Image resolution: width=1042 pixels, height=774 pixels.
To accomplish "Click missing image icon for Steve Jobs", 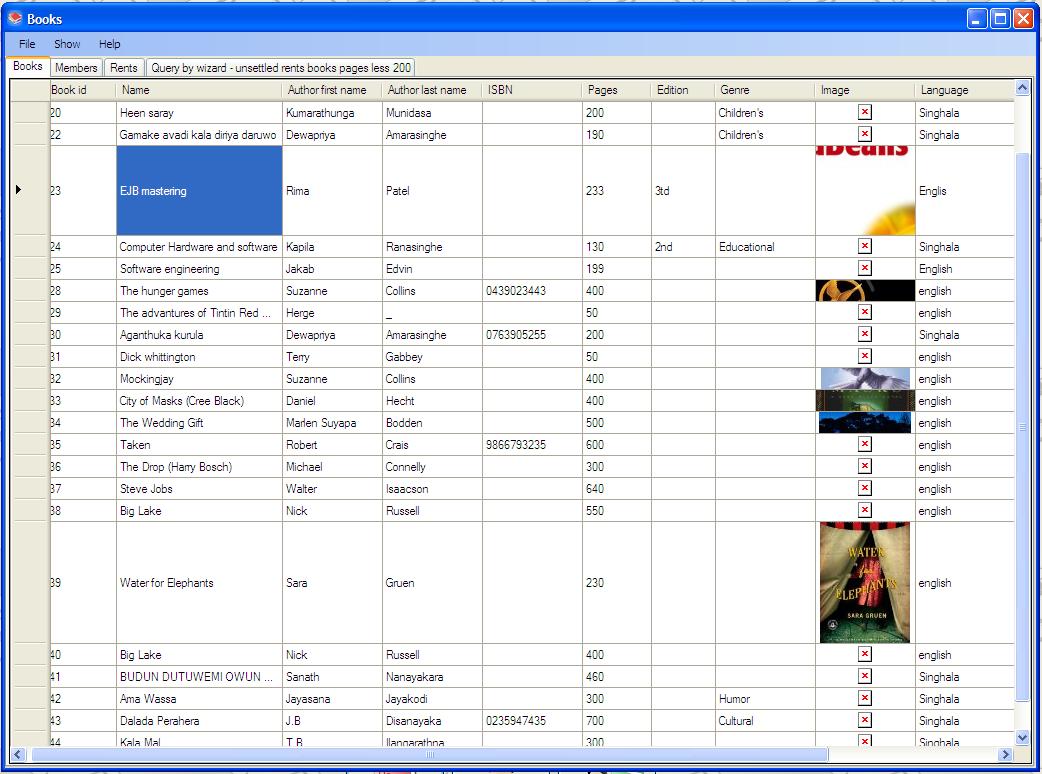I will point(865,488).
